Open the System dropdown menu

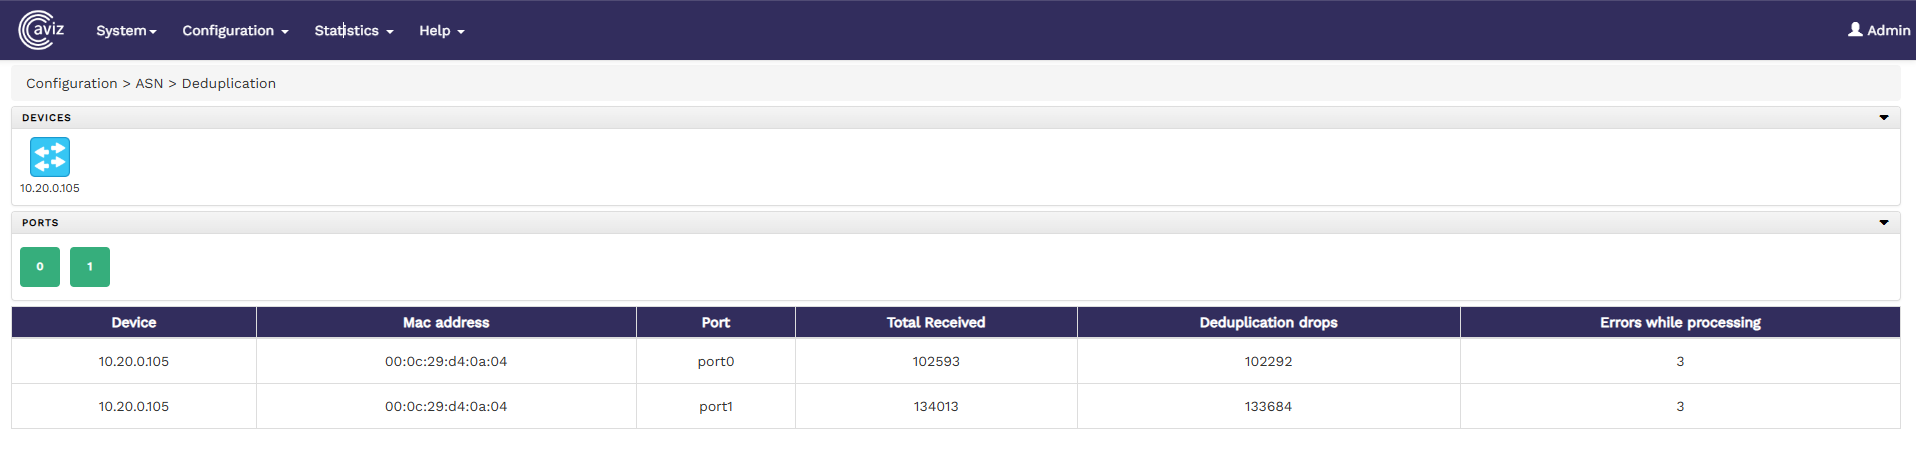click(126, 31)
